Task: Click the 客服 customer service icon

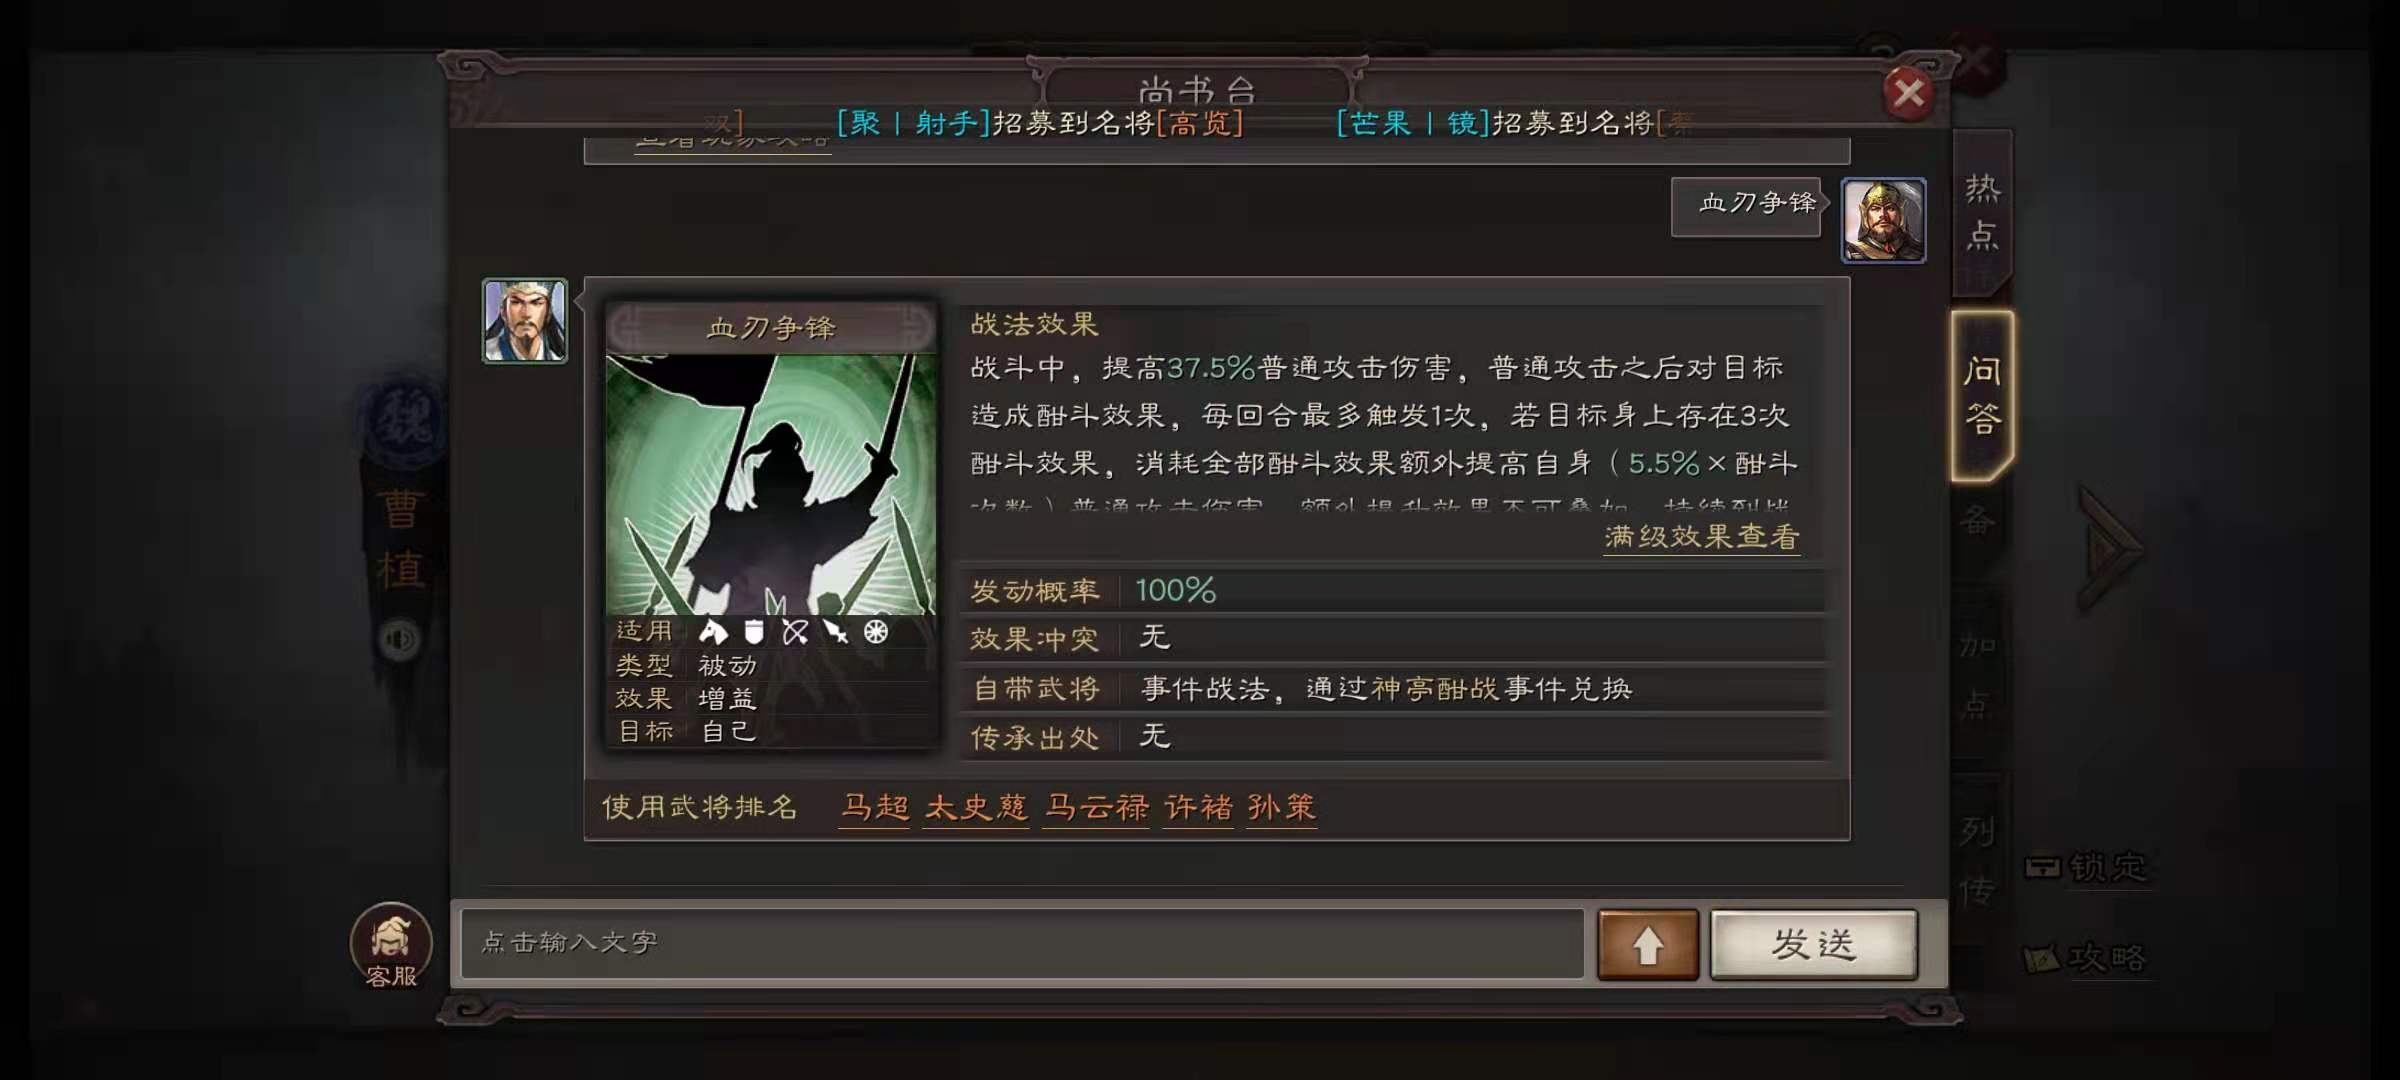Action: click(x=391, y=946)
